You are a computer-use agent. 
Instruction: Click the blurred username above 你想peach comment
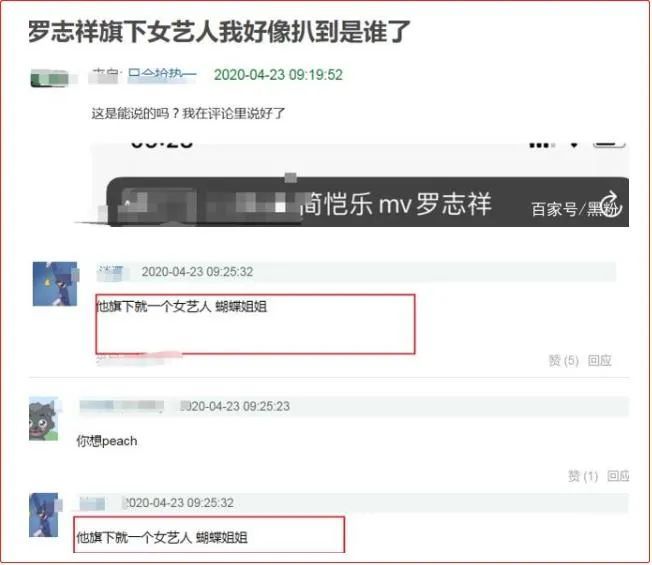(121, 406)
